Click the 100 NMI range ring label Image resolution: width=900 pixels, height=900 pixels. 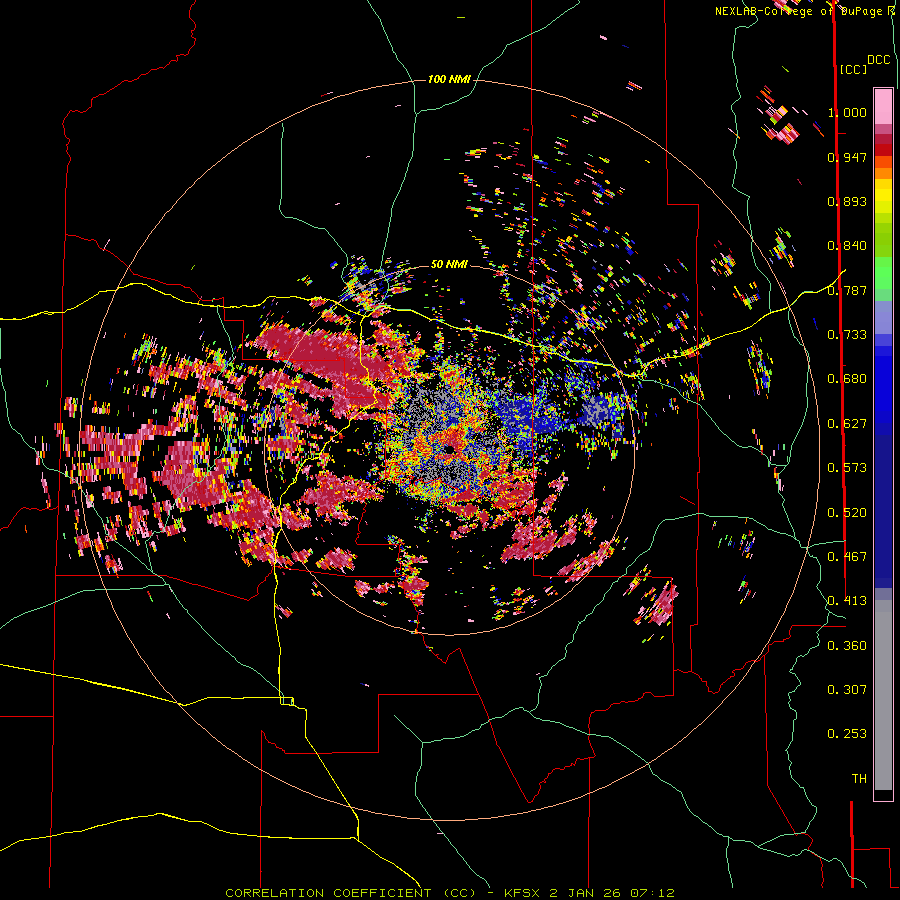449,79
